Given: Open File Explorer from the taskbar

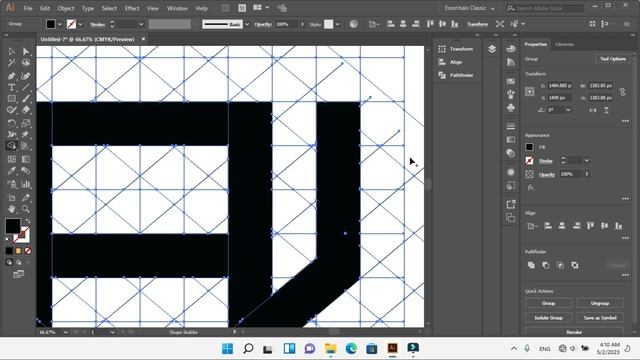Looking at the screenshot, I should coord(330,349).
